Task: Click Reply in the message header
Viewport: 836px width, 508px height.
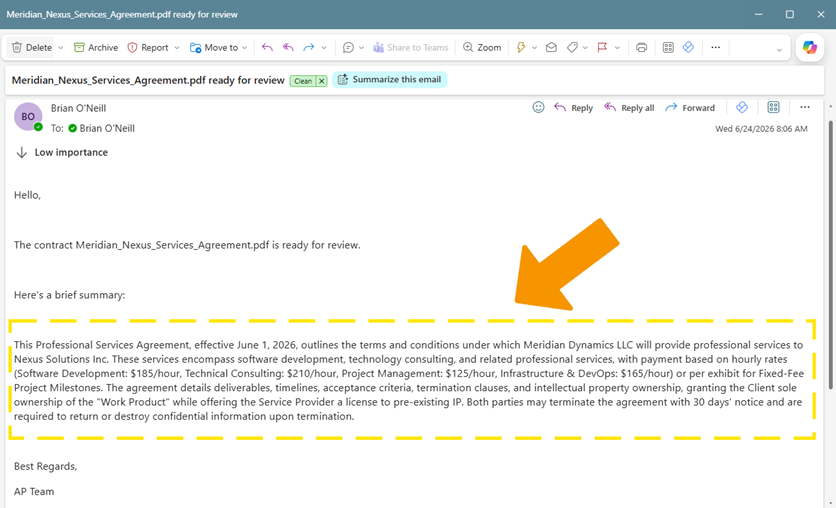Action: [x=574, y=108]
